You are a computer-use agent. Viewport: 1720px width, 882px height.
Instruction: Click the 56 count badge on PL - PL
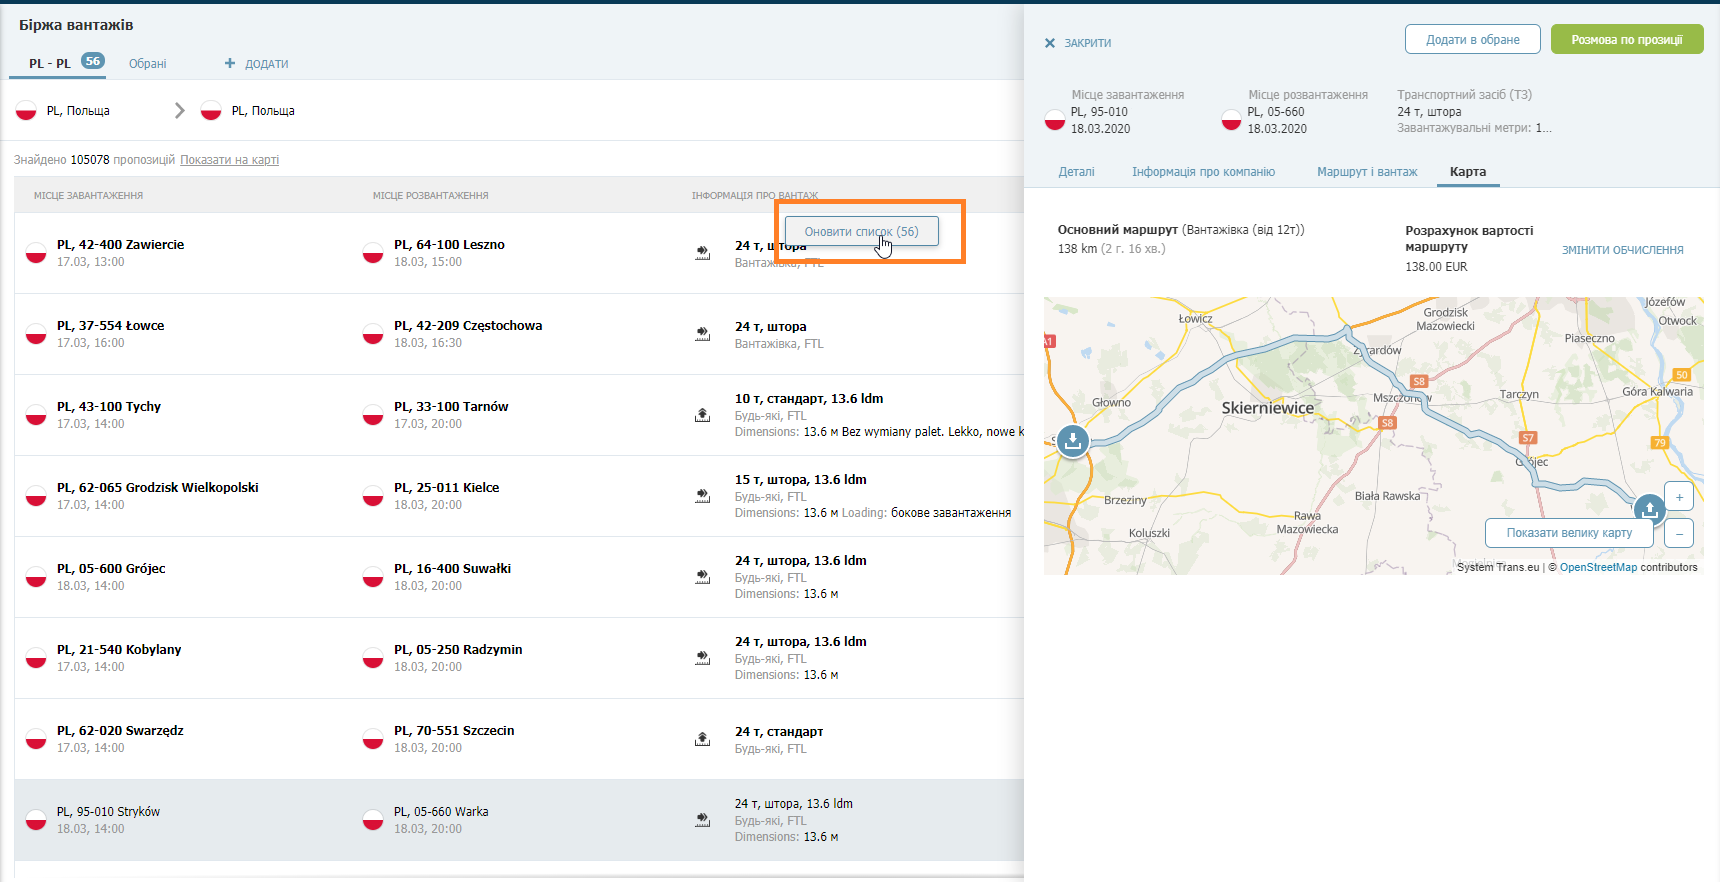click(x=93, y=61)
